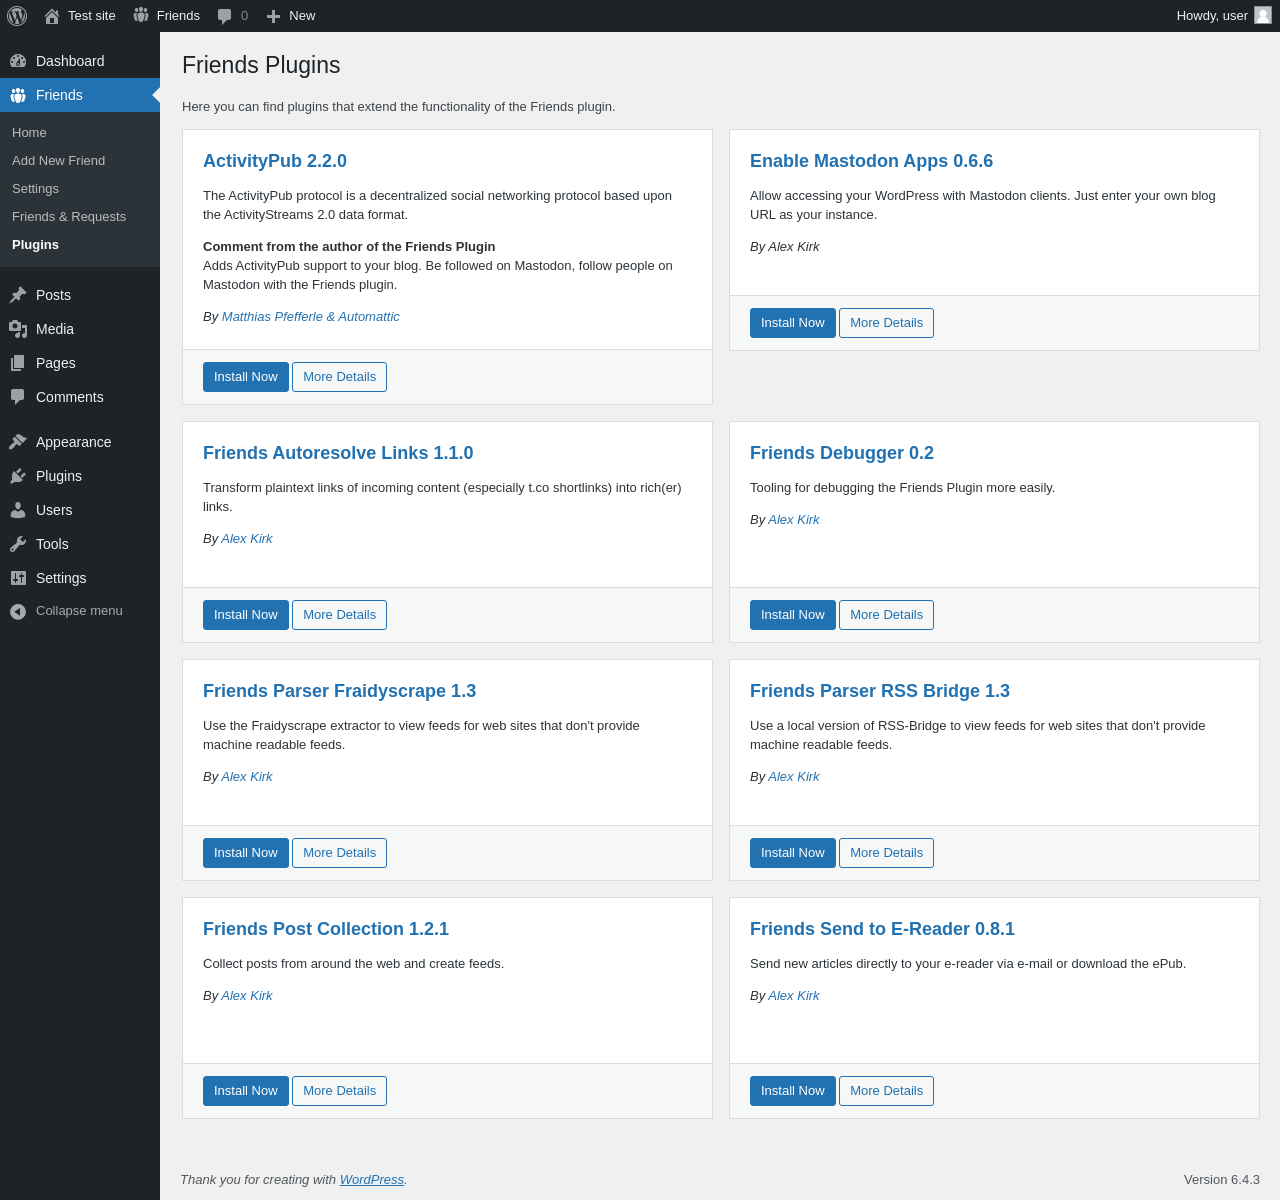Viewport: 1280px width, 1200px height.
Task: Open Friends Autoresolve Links 1.1.0 title link
Action: [x=338, y=453]
